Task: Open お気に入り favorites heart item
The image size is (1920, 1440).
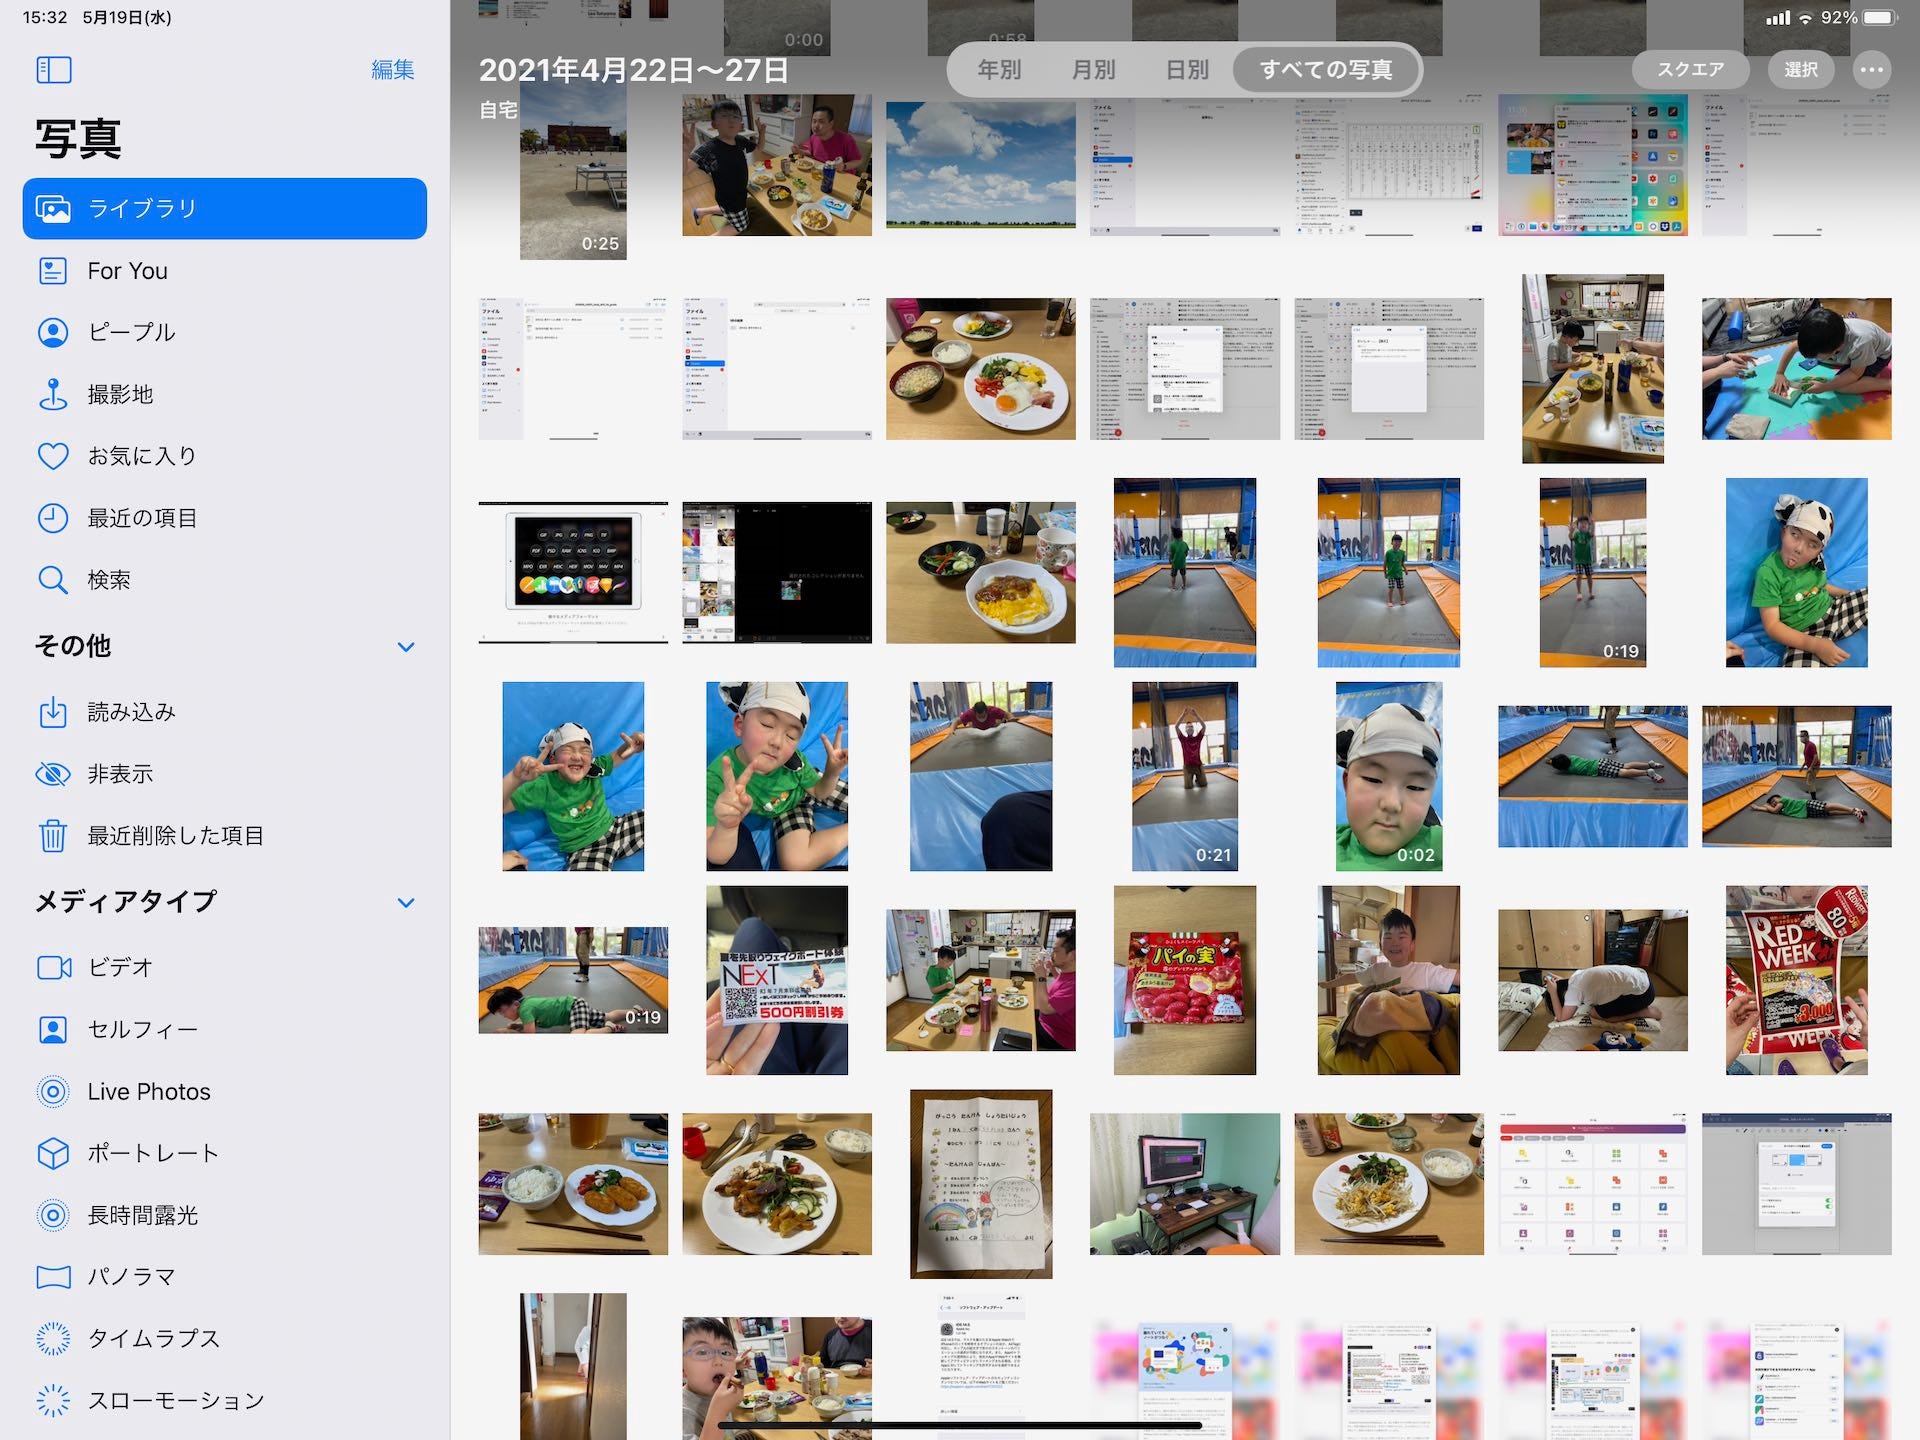Action: (x=141, y=456)
